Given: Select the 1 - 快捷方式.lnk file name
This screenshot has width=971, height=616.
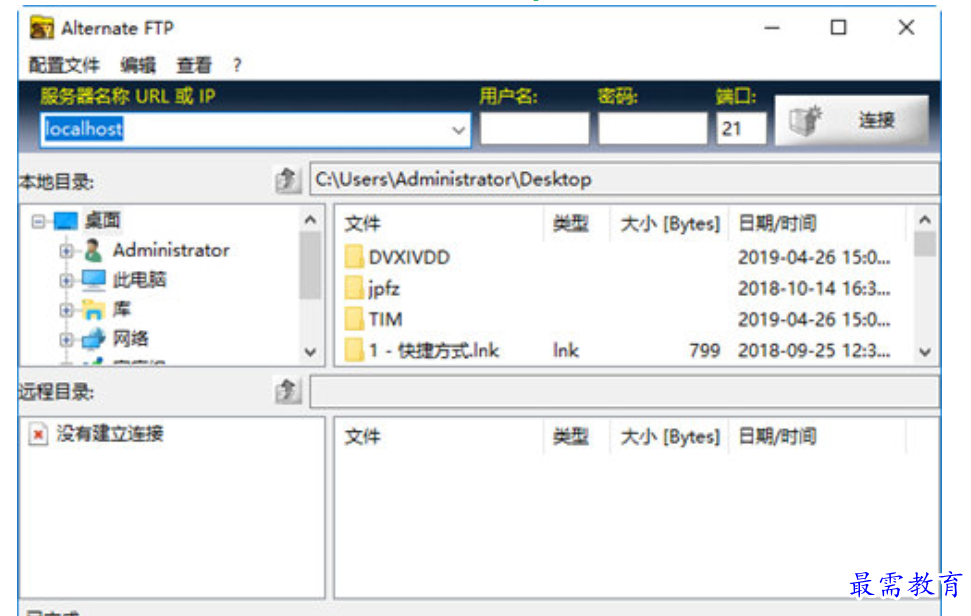Looking at the screenshot, I should (433, 350).
